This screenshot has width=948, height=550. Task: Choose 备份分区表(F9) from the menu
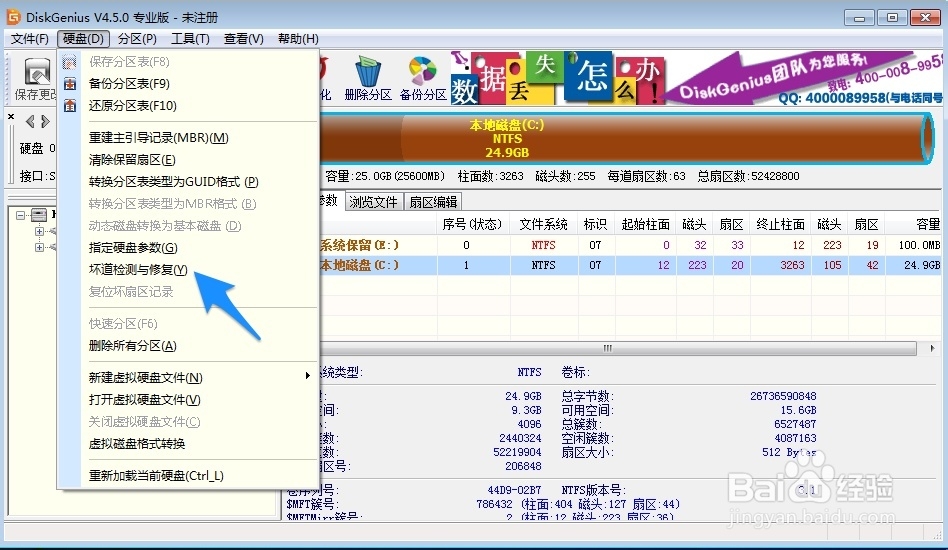129,83
